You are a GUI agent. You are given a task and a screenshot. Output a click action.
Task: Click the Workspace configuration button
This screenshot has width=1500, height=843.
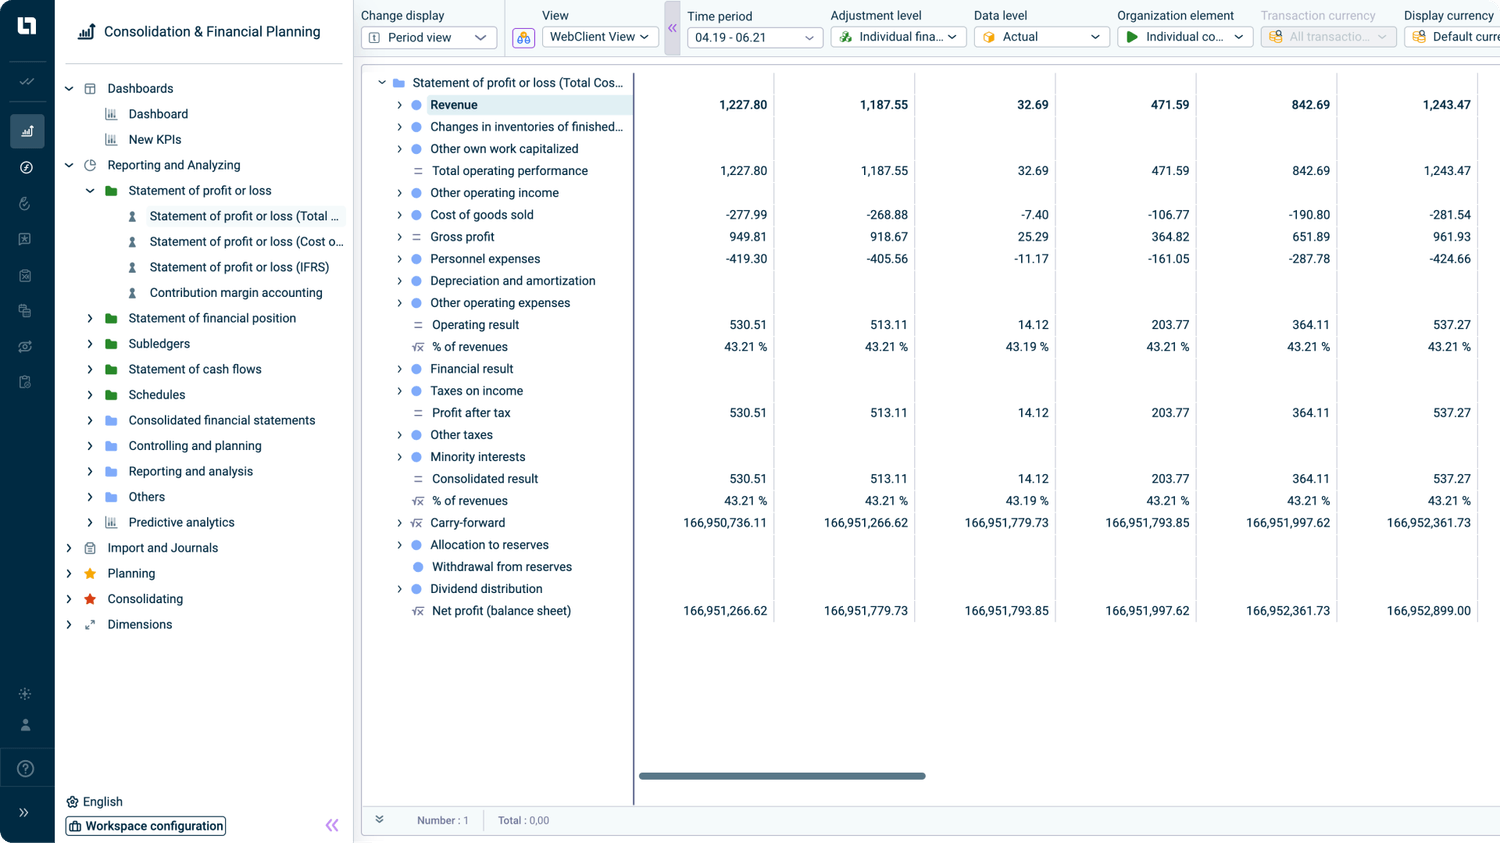(x=146, y=826)
